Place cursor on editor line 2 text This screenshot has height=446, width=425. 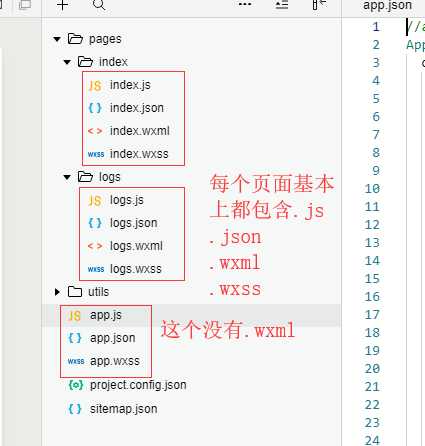[x=415, y=45]
